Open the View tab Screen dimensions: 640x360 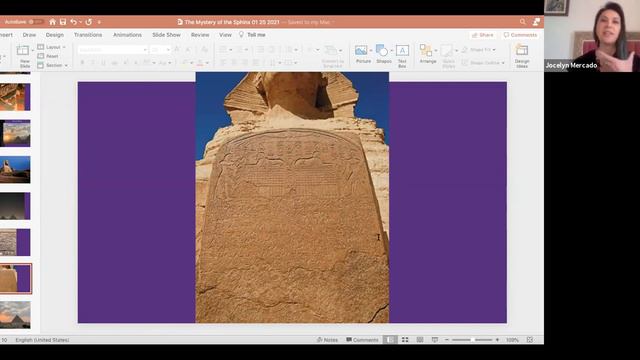coord(225,35)
